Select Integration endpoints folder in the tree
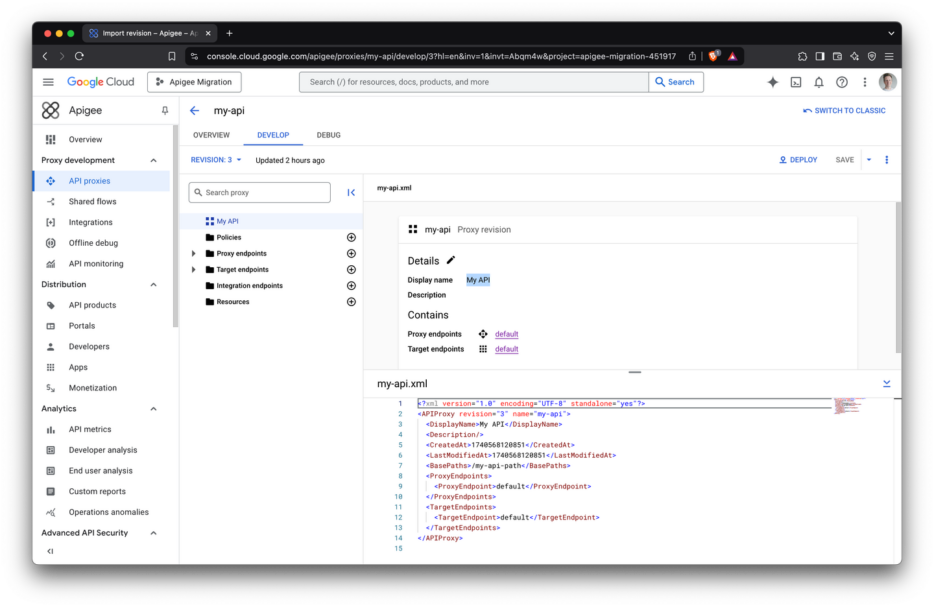The height and width of the screenshot is (607, 934). pyautogui.click(x=249, y=285)
